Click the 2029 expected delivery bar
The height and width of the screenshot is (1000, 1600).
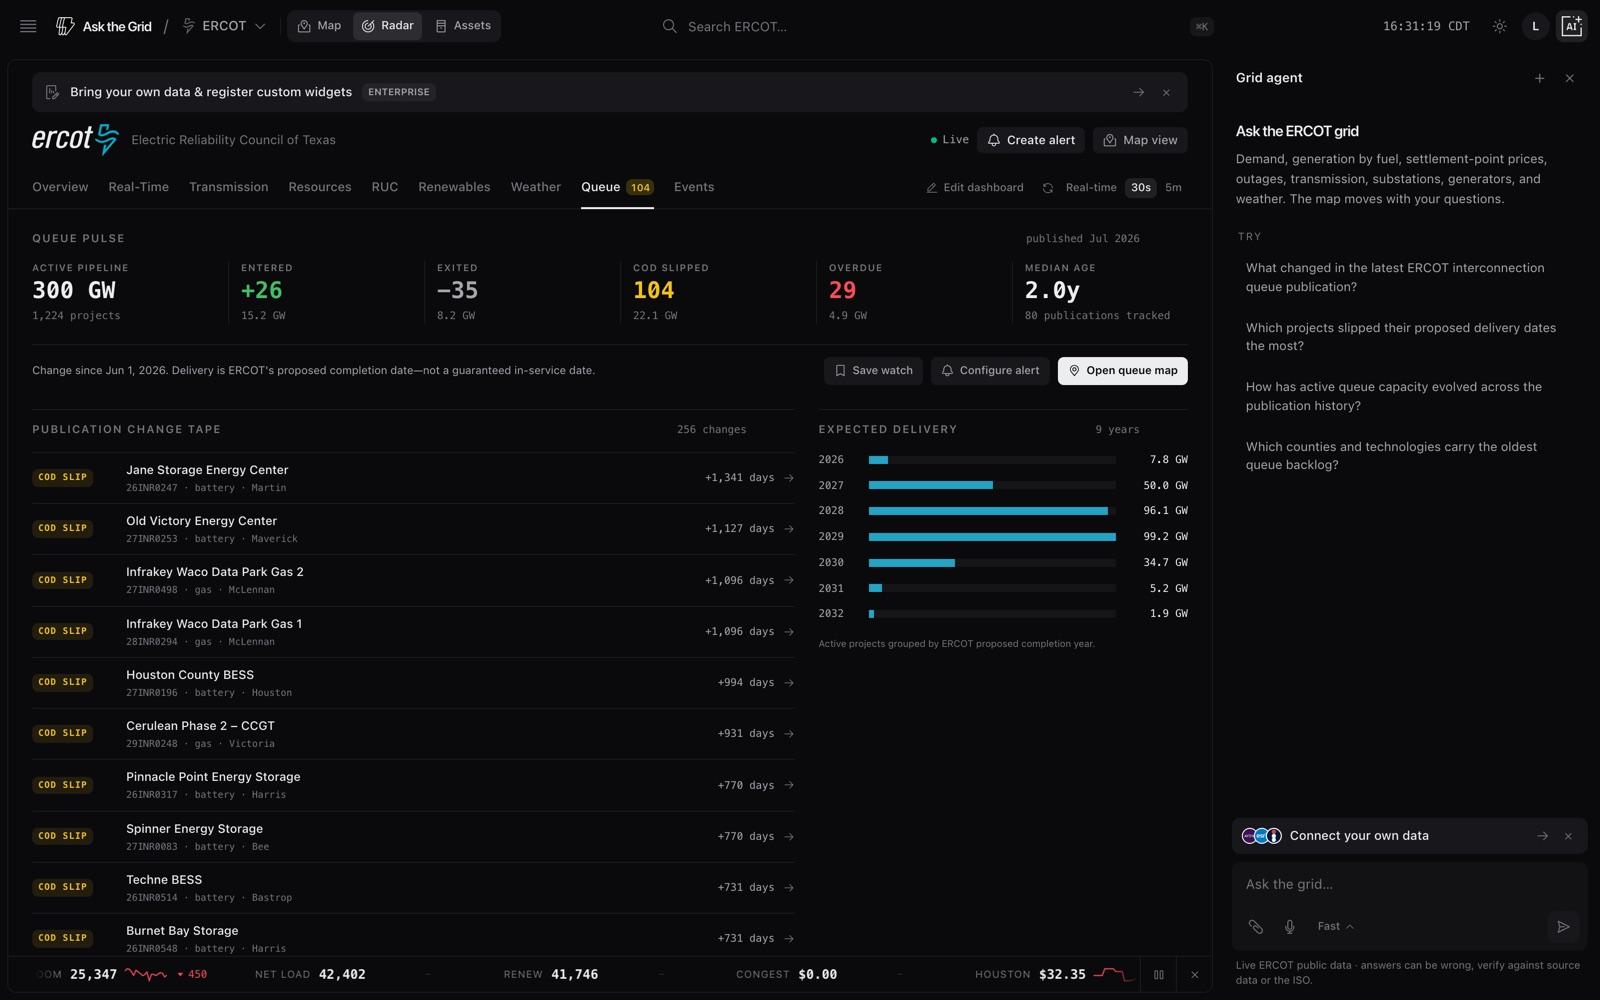coord(992,537)
